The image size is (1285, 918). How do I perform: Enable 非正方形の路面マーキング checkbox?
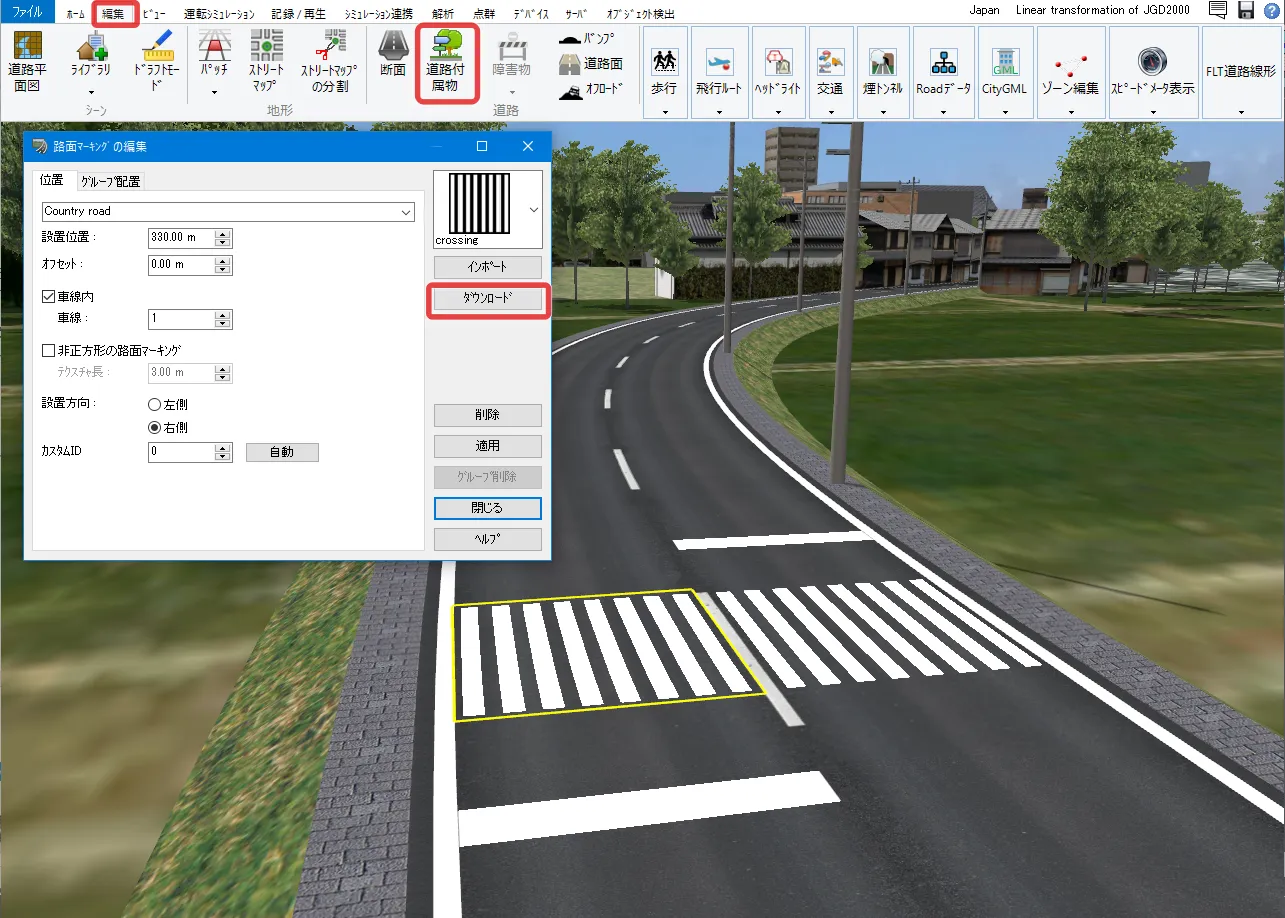48,351
